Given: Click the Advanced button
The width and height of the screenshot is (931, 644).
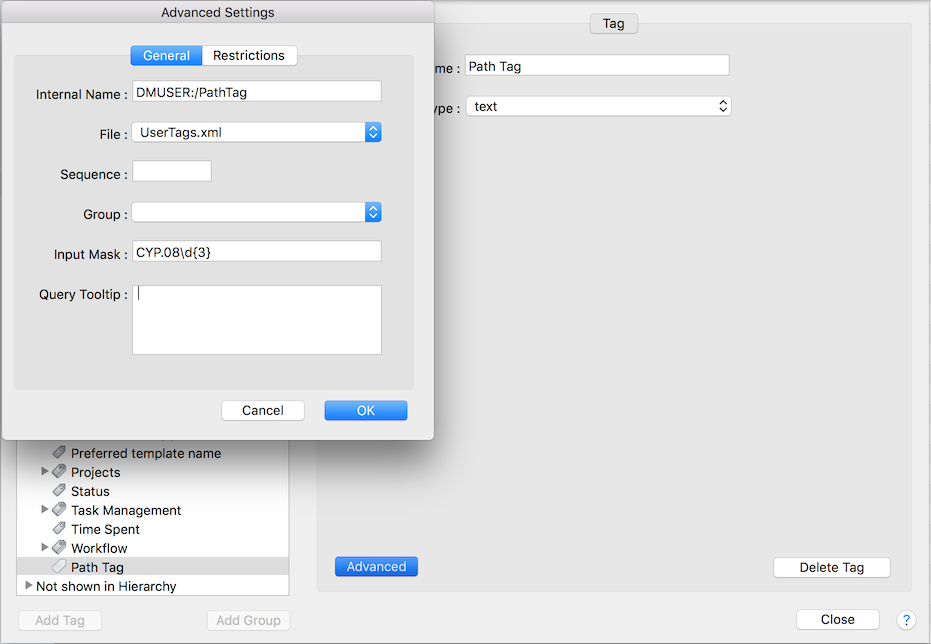Looking at the screenshot, I should click(376, 567).
